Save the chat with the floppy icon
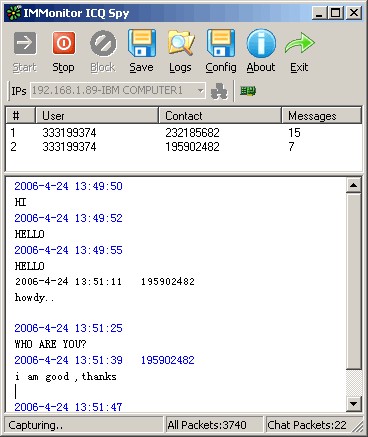Viewport: 368px width, 437px height. (142, 43)
